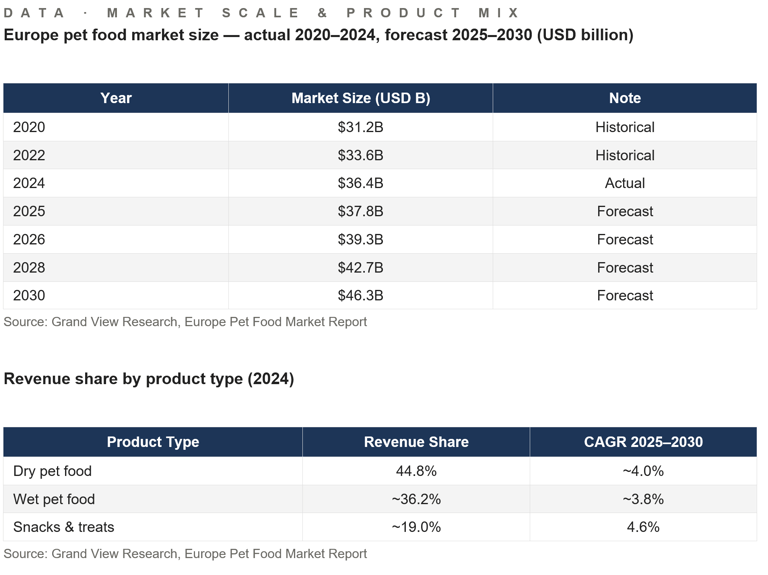This screenshot has height=575, width=768.
Task: Select the 2020 year cell
Action: tap(30, 127)
